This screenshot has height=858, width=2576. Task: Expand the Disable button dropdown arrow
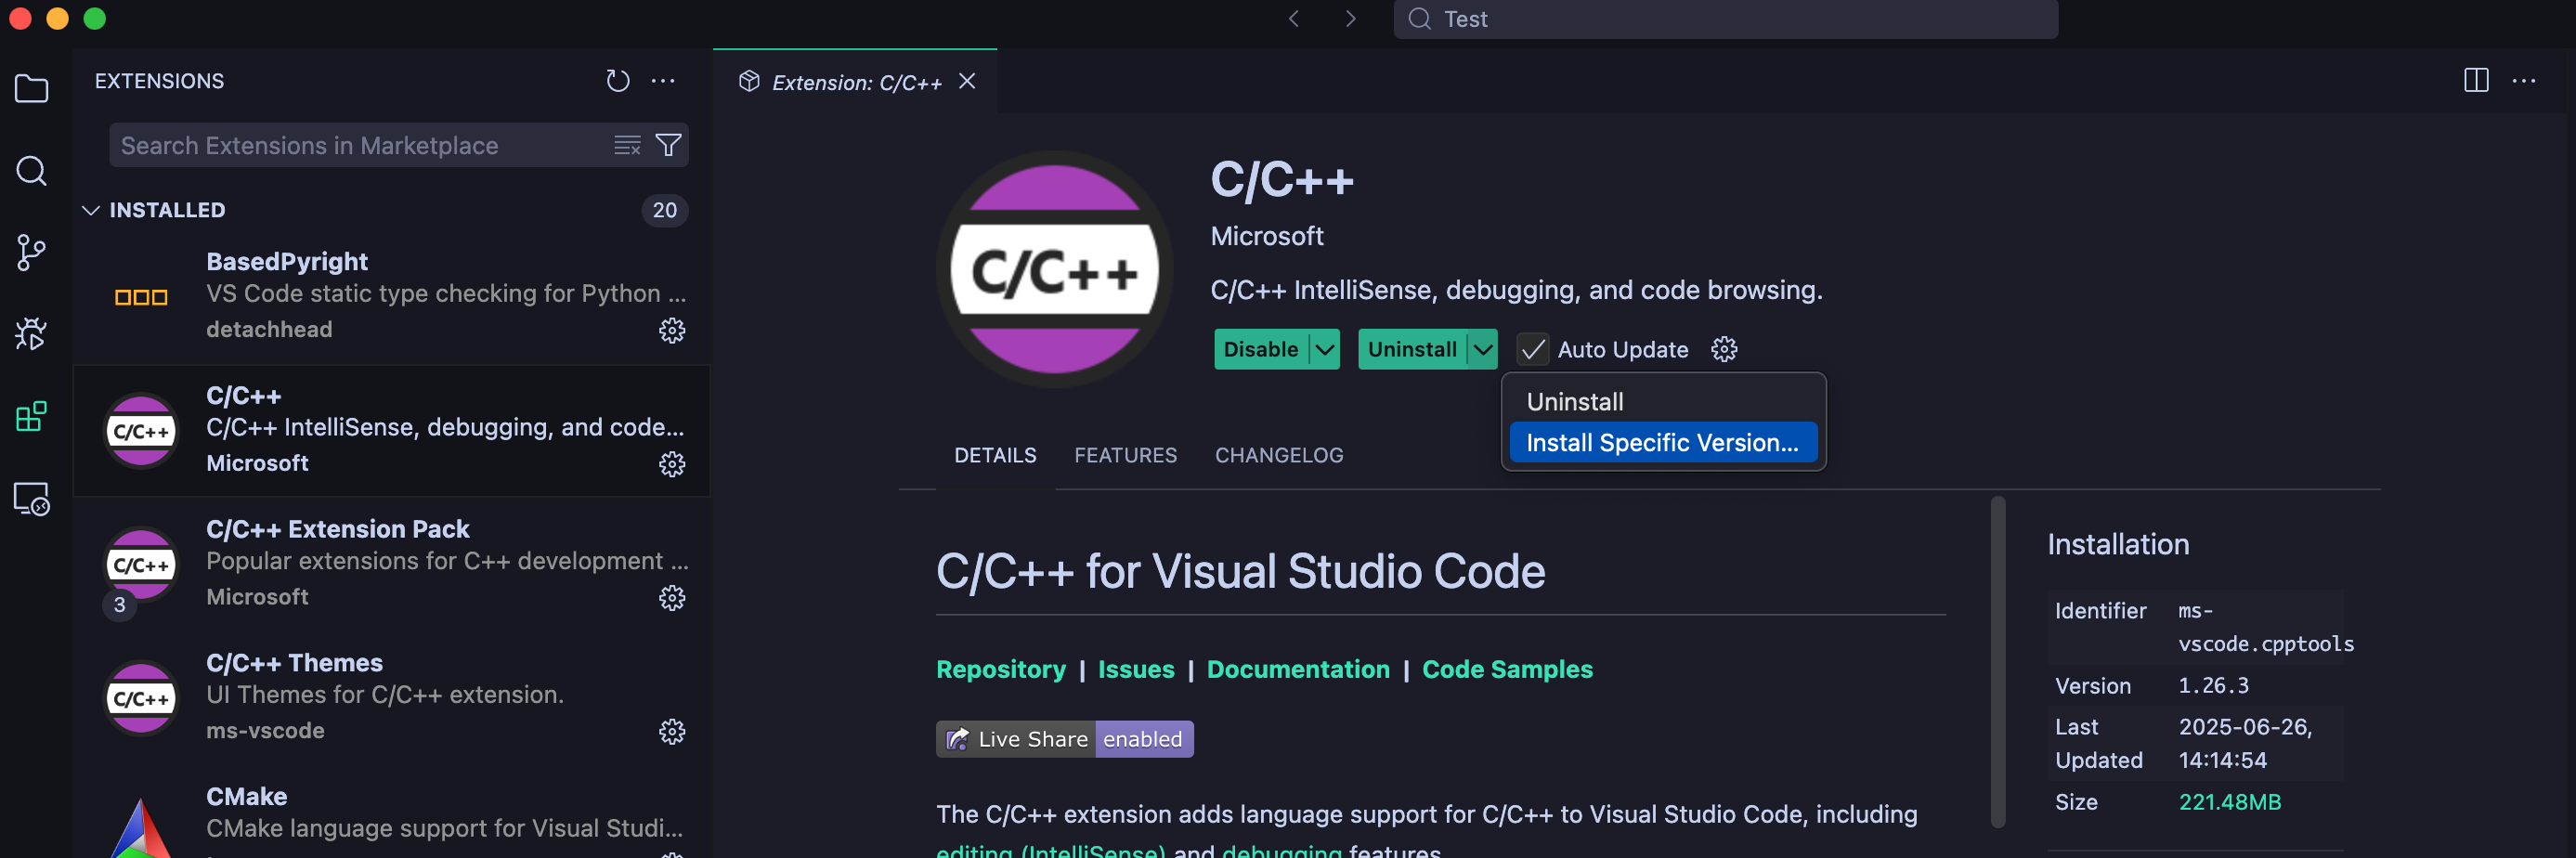pyautogui.click(x=1324, y=350)
